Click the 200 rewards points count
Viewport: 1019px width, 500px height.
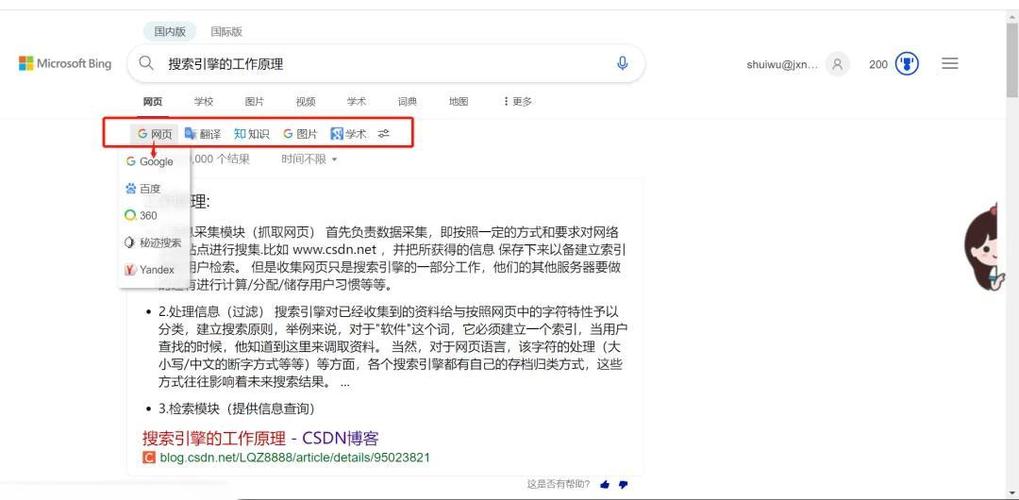[x=878, y=64]
